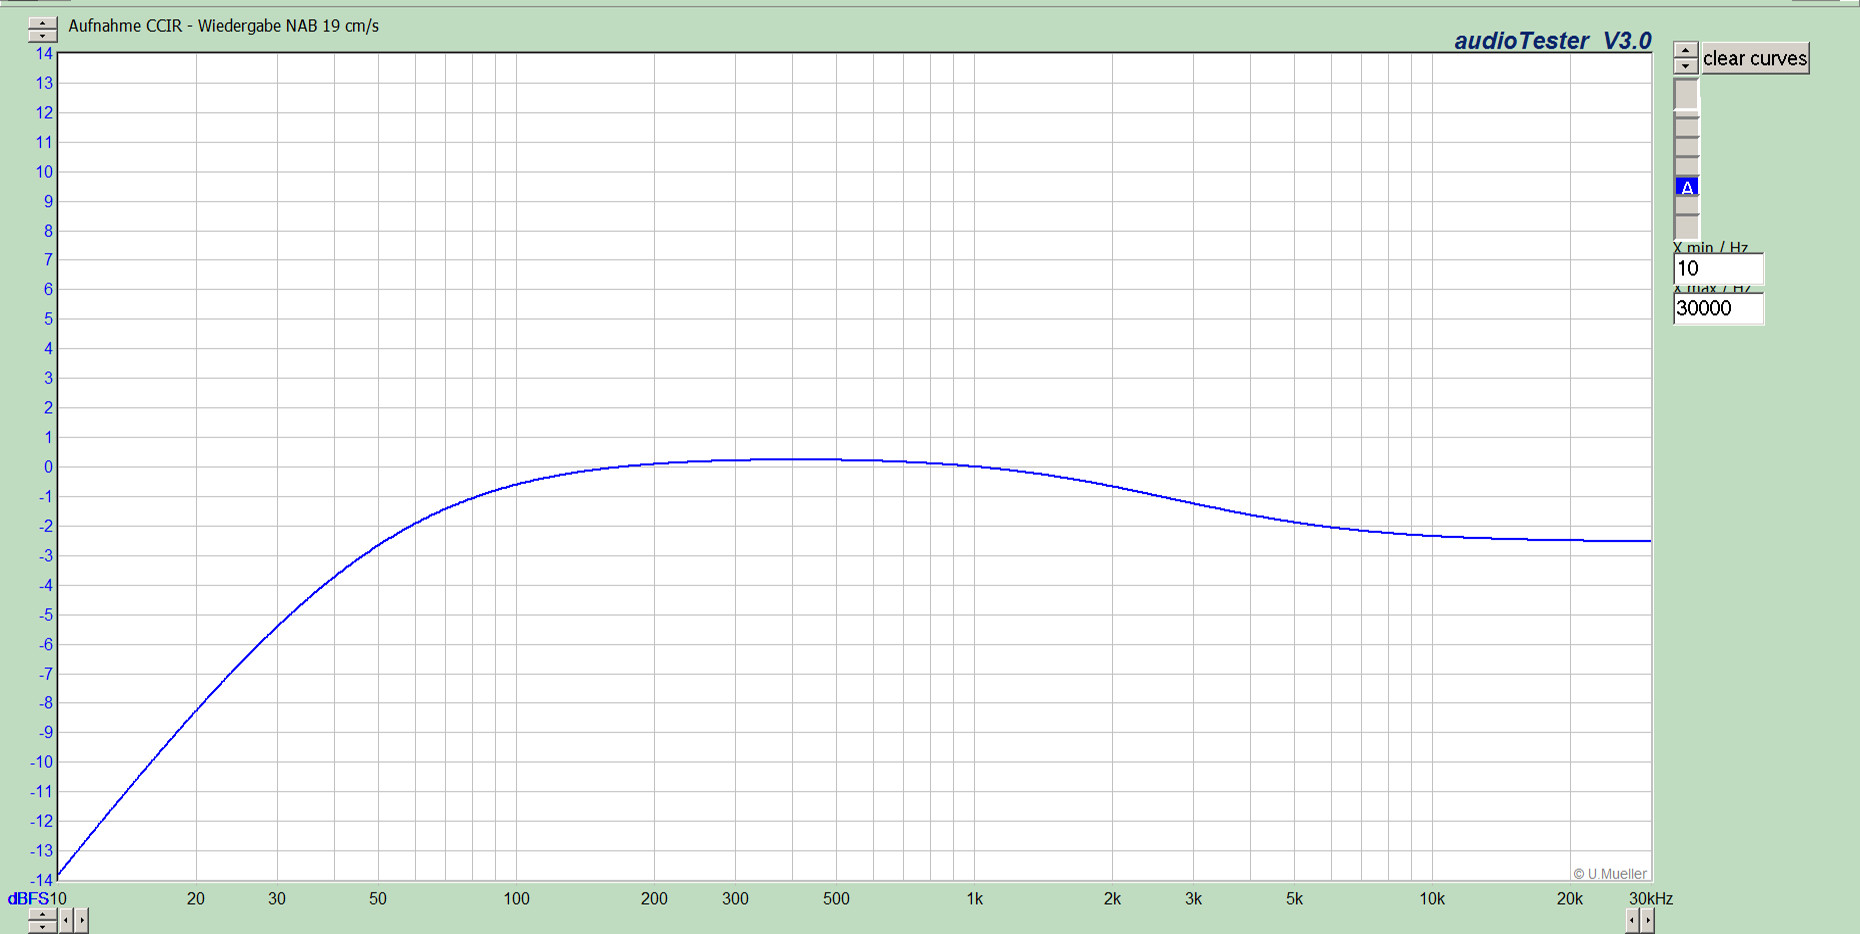
Task: Click the clear curves button
Action: tap(1756, 58)
